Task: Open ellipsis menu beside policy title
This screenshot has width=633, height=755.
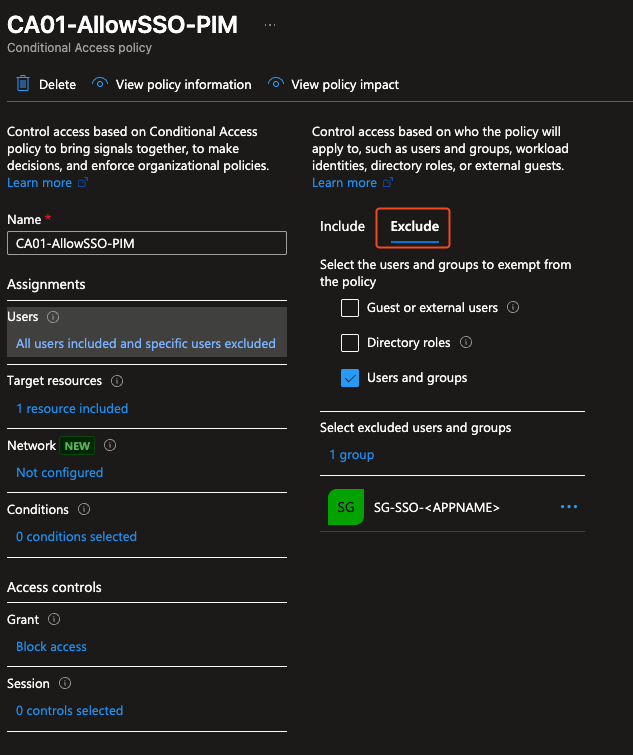Action: pyautogui.click(x=270, y=25)
